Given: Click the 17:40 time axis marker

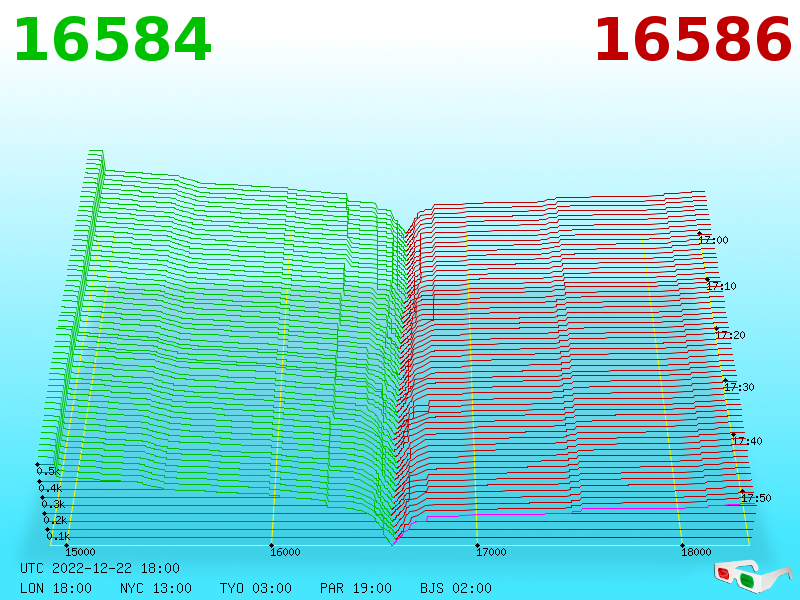Looking at the screenshot, I should pos(747,441).
